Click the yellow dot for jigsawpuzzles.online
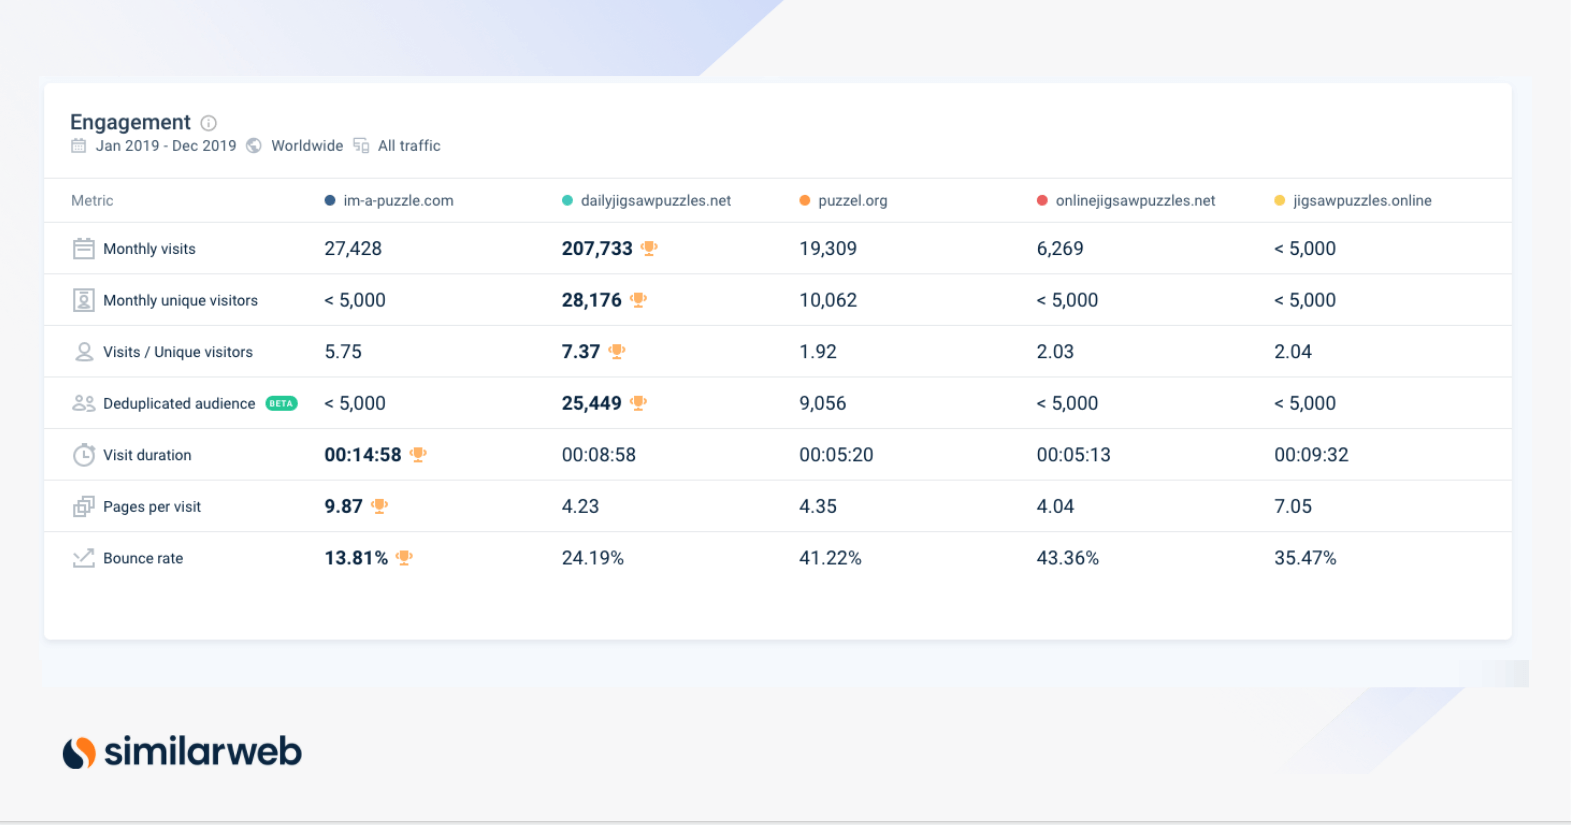 (1280, 201)
